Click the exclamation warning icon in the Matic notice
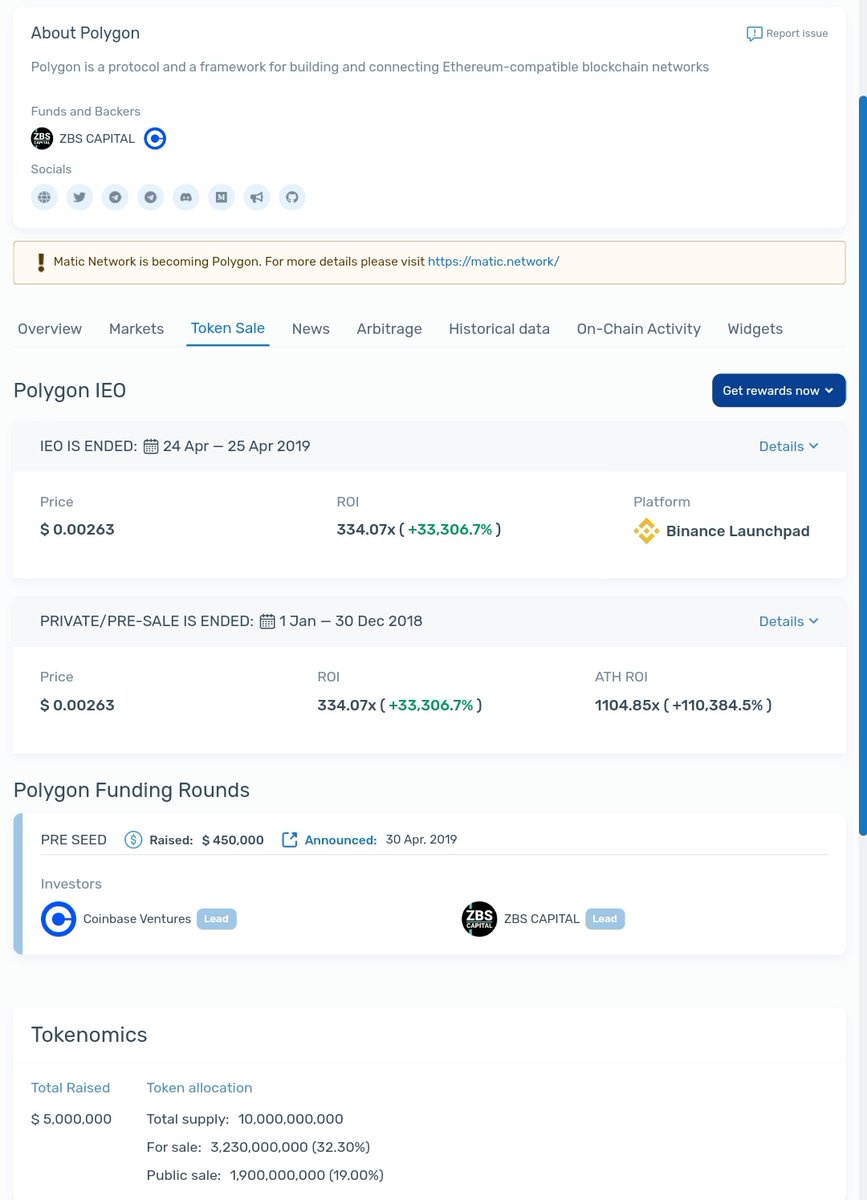This screenshot has width=867, height=1200. click(41, 262)
